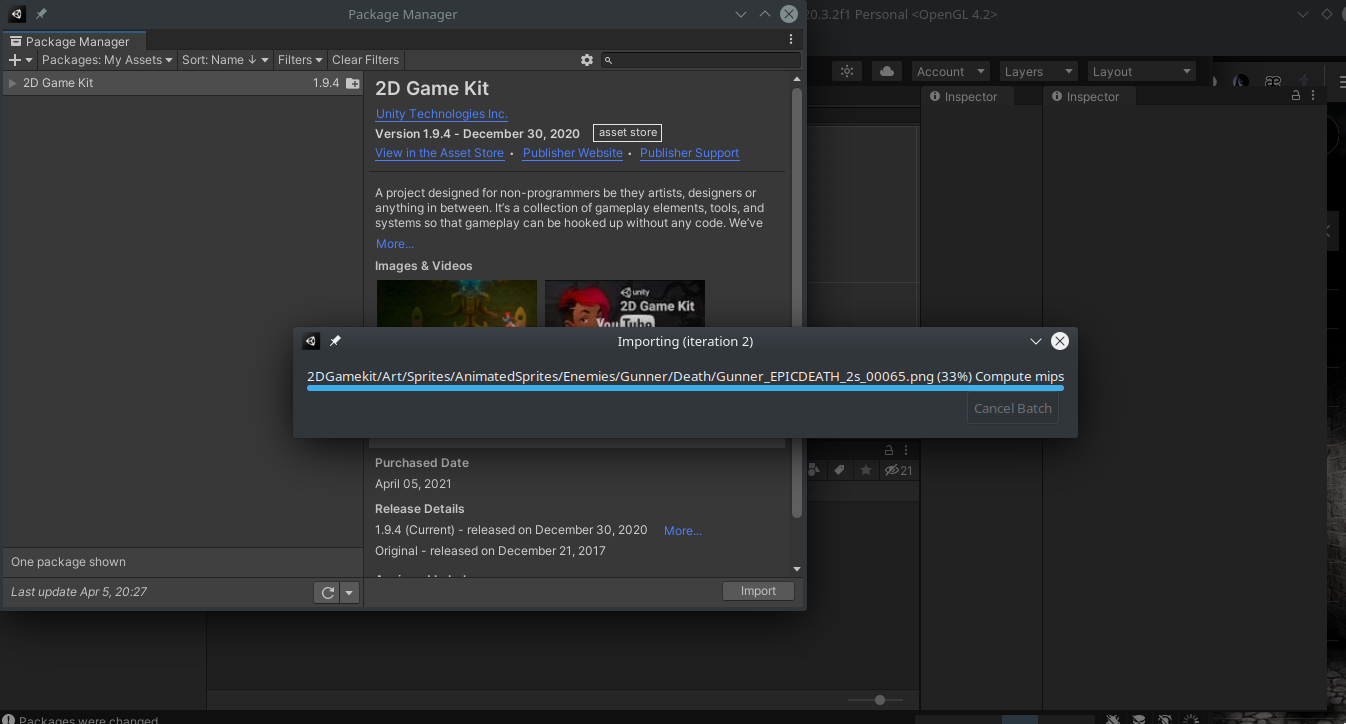This screenshot has width=1346, height=724.
Task: Collapse the Importing dialog with its chevron
Action: click(1036, 341)
